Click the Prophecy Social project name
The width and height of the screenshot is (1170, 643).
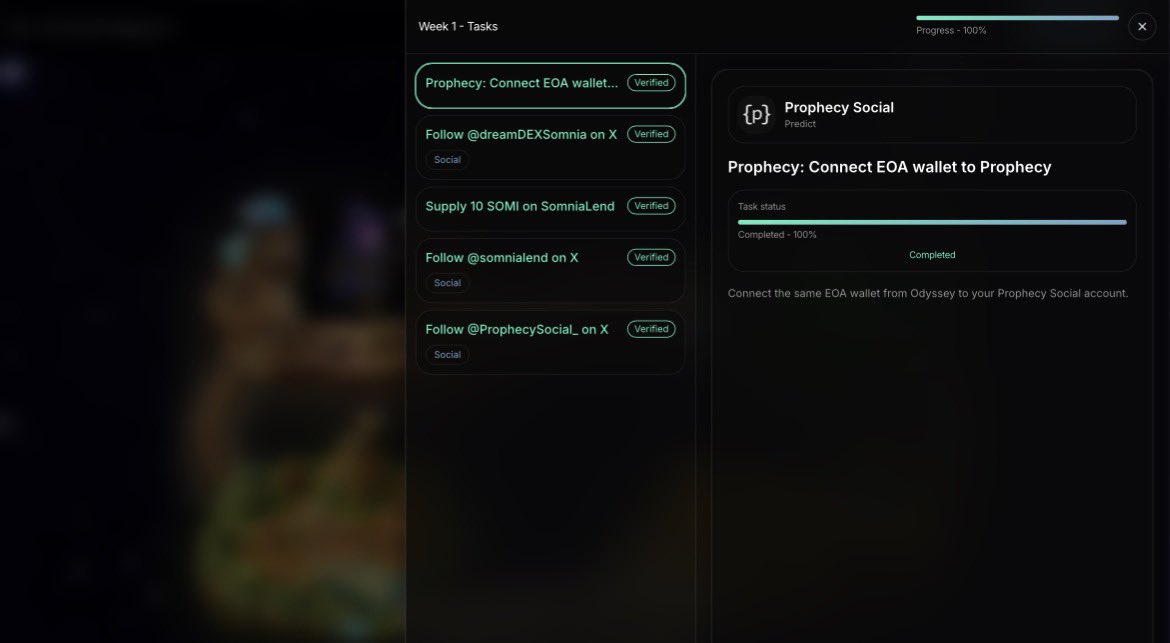click(x=839, y=107)
